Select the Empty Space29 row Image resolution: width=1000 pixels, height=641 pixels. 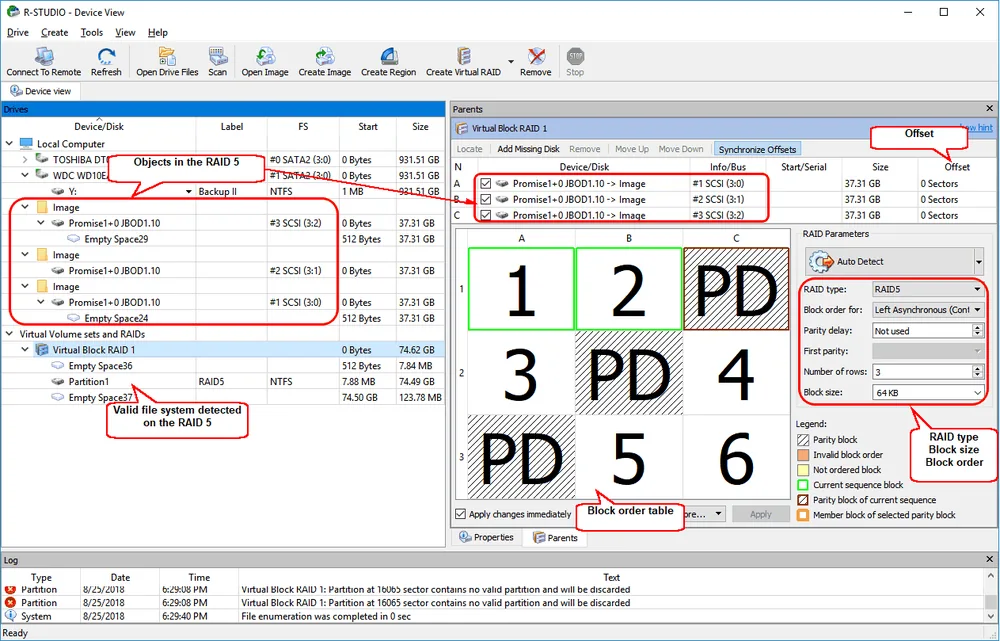coord(223,239)
